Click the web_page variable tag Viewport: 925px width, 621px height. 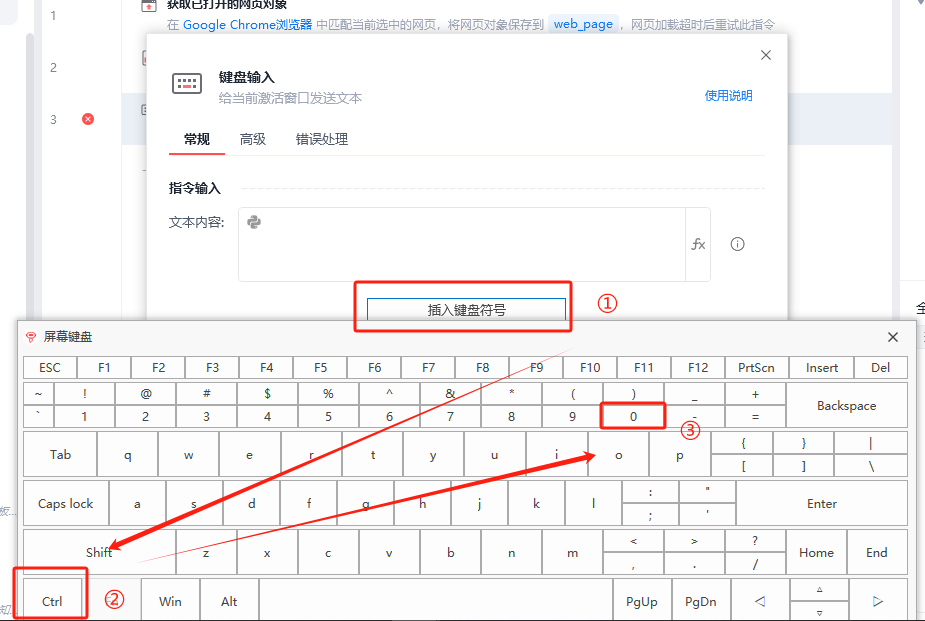pos(583,24)
